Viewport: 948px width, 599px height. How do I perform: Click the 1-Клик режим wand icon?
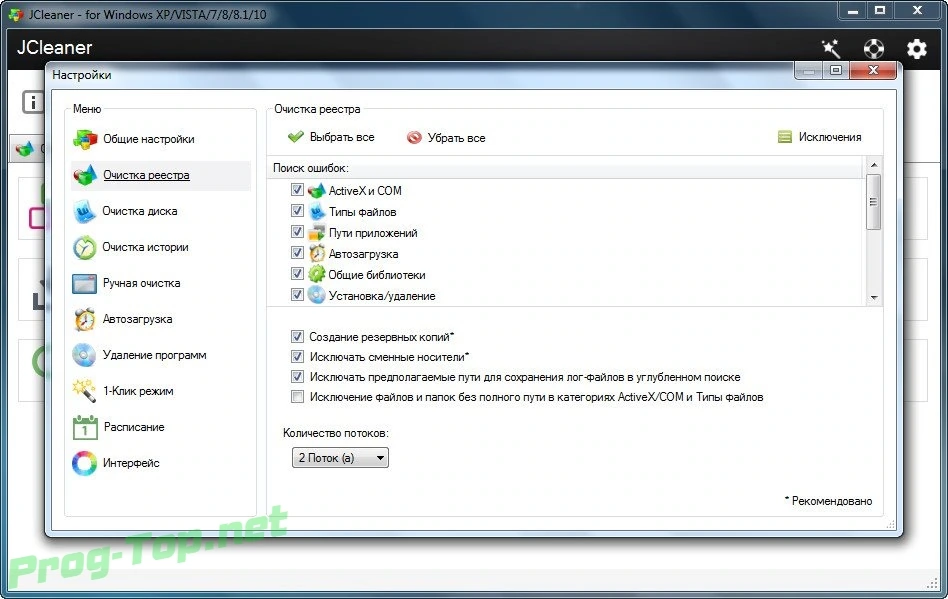click(84, 391)
